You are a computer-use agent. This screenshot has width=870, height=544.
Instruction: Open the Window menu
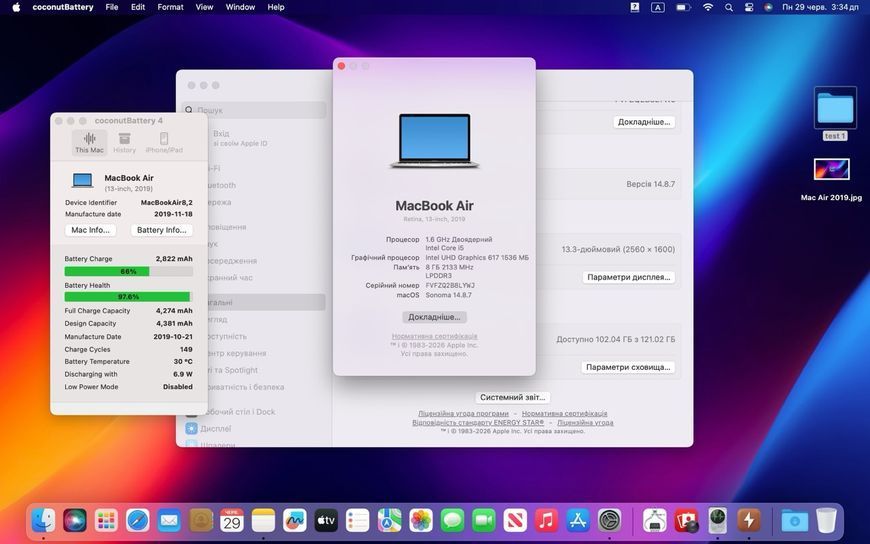click(240, 7)
